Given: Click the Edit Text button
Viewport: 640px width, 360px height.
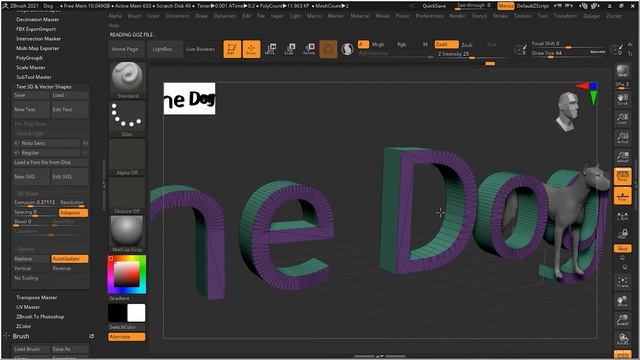Looking at the screenshot, I should [x=69, y=109].
